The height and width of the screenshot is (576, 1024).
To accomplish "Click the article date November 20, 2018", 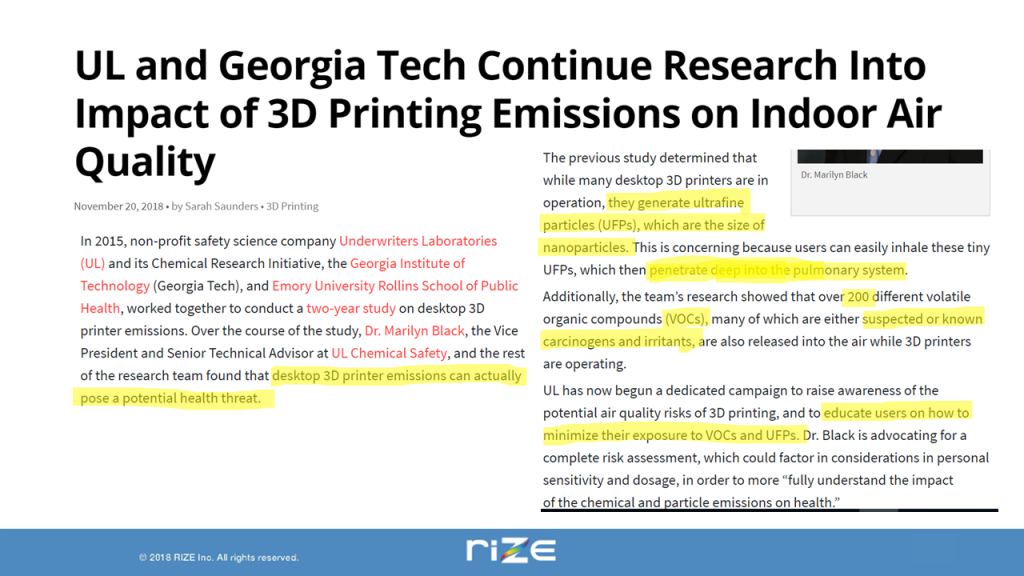I will pyautogui.click(x=118, y=206).
